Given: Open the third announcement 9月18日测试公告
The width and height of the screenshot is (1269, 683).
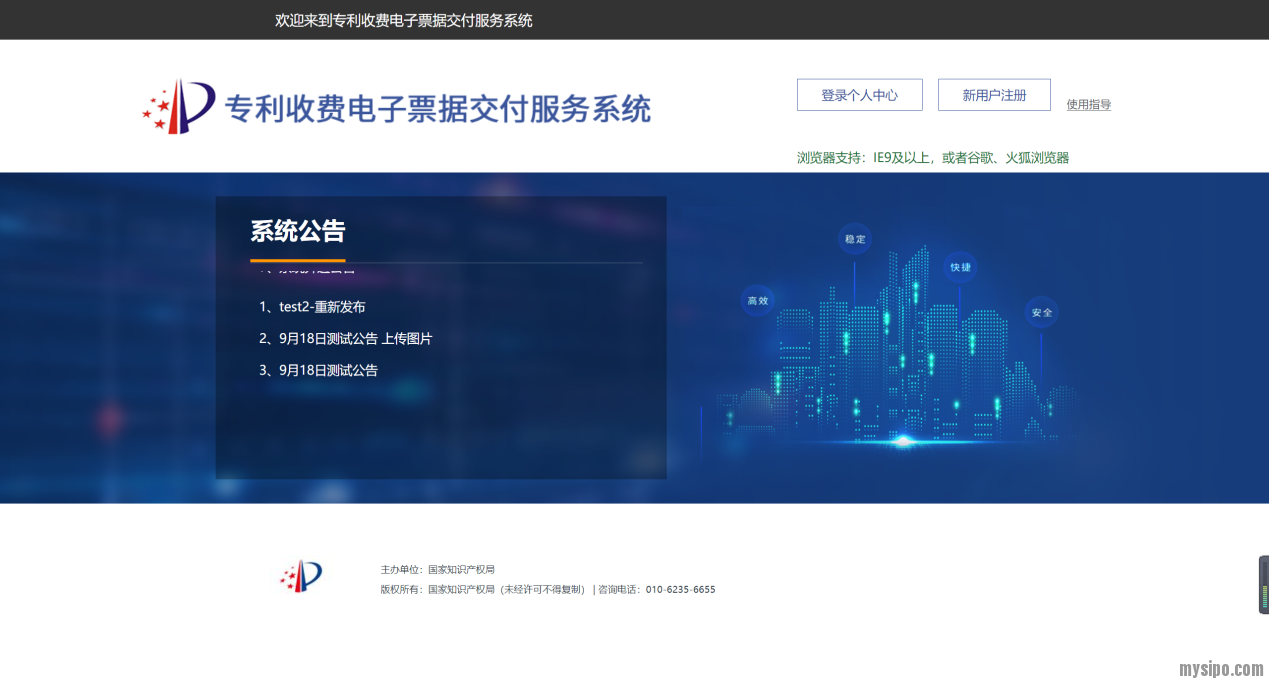Looking at the screenshot, I should [318, 370].
